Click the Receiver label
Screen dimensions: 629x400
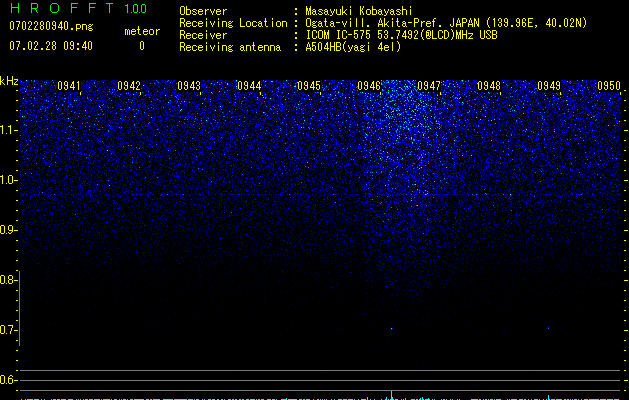(203, 35)
